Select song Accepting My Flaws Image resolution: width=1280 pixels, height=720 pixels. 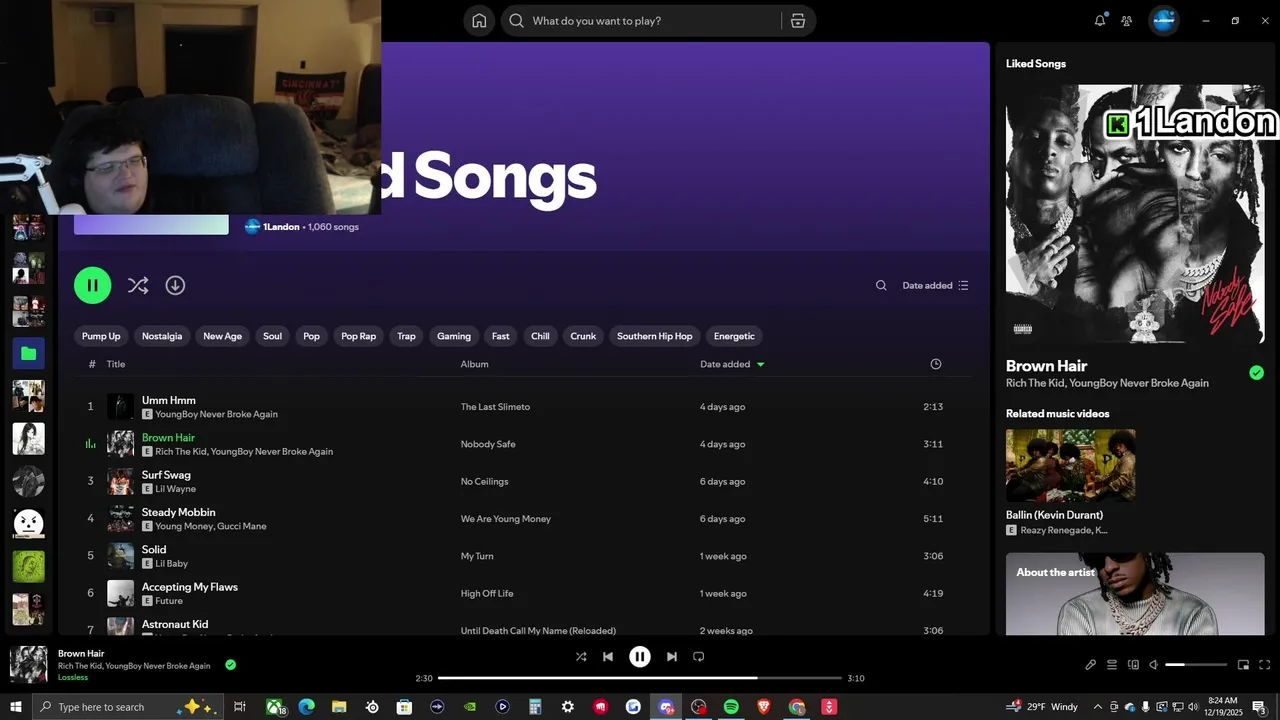(x=189, y=587)
